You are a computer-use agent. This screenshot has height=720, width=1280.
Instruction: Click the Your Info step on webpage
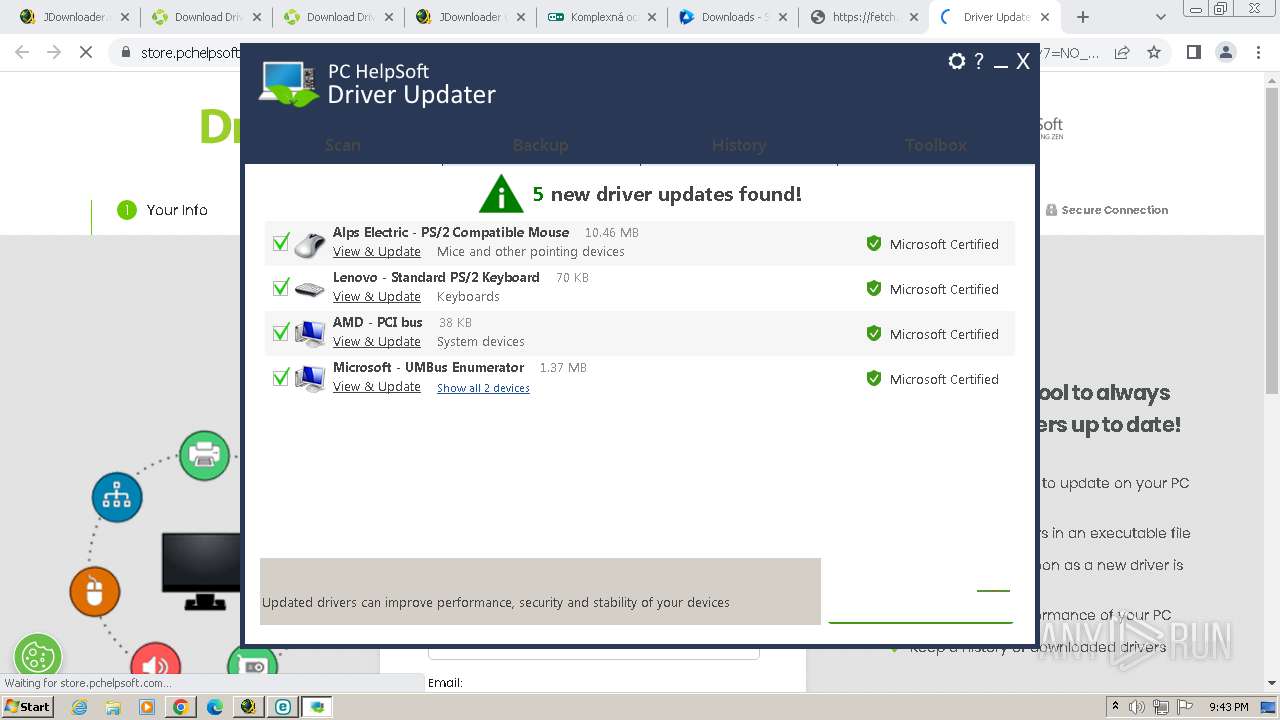[162, 210]
